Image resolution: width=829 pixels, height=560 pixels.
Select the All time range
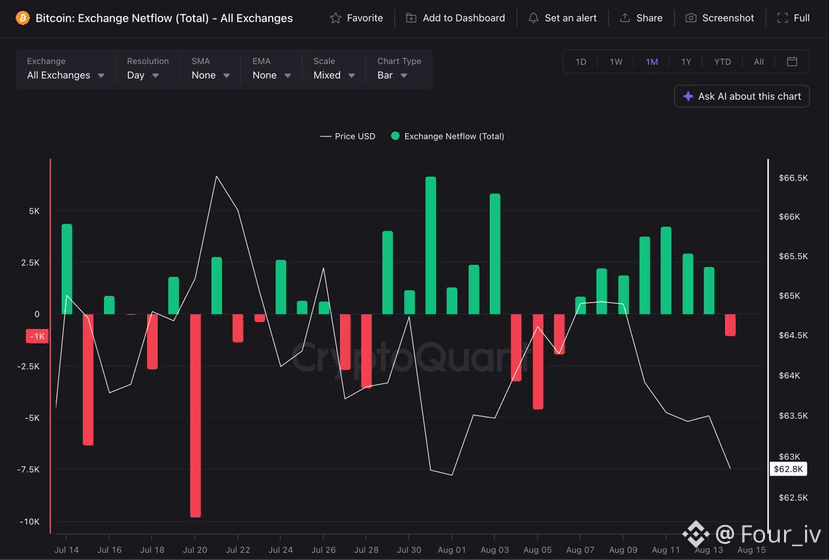[x=758, y=62]
